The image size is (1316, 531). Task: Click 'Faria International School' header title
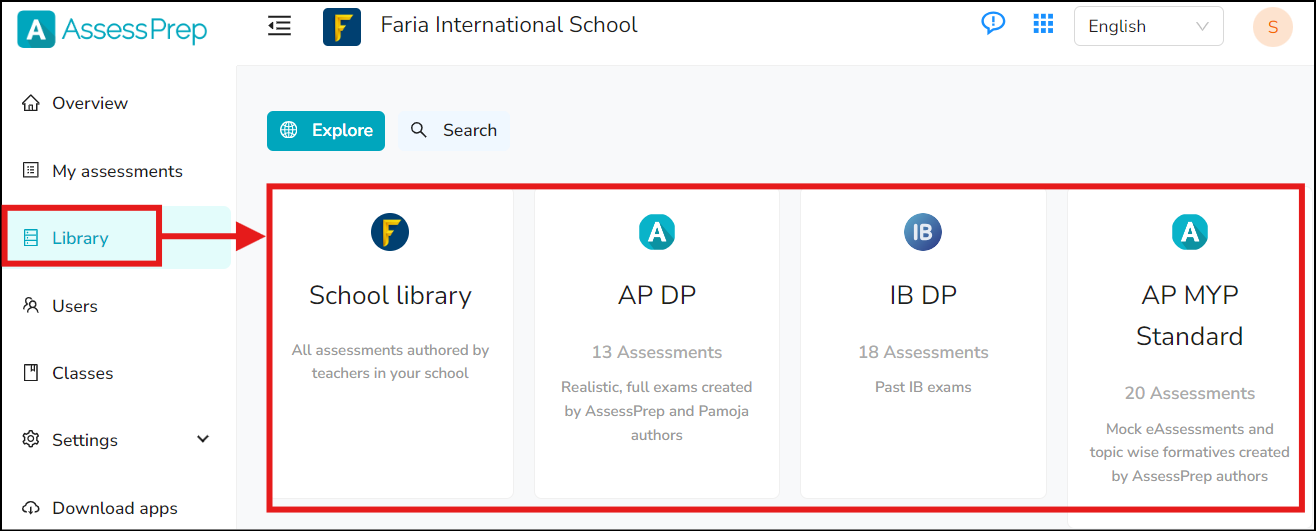point(509,25)
